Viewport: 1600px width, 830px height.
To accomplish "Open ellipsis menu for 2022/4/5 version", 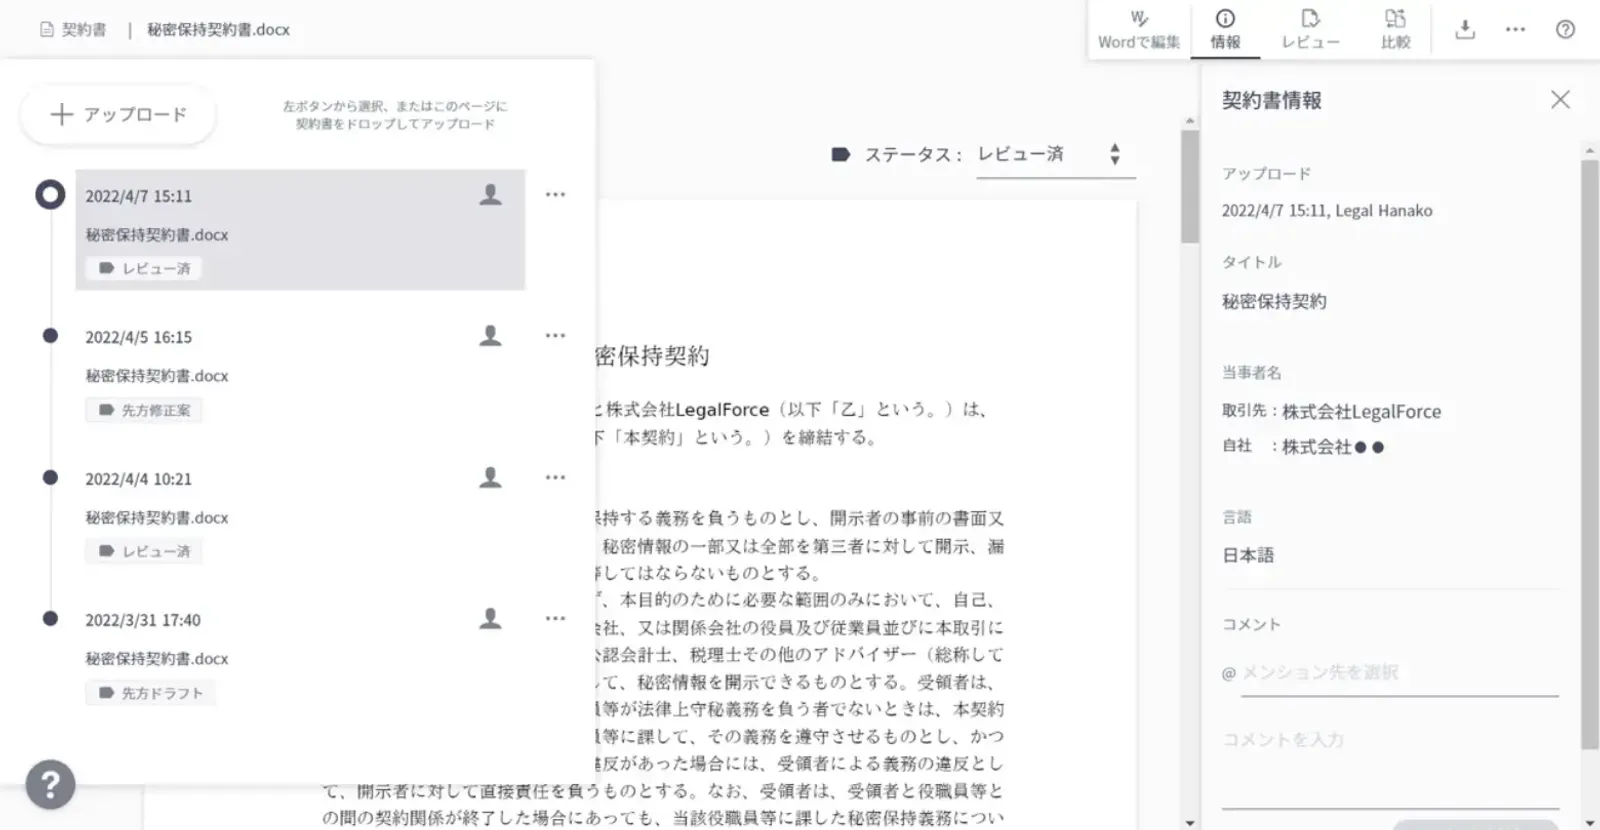I will 555,336.
